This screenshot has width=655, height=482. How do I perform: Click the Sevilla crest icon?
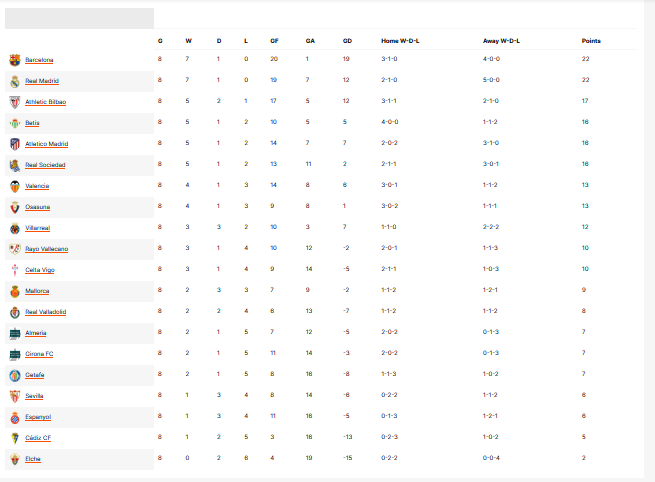[x=15, y=396]
